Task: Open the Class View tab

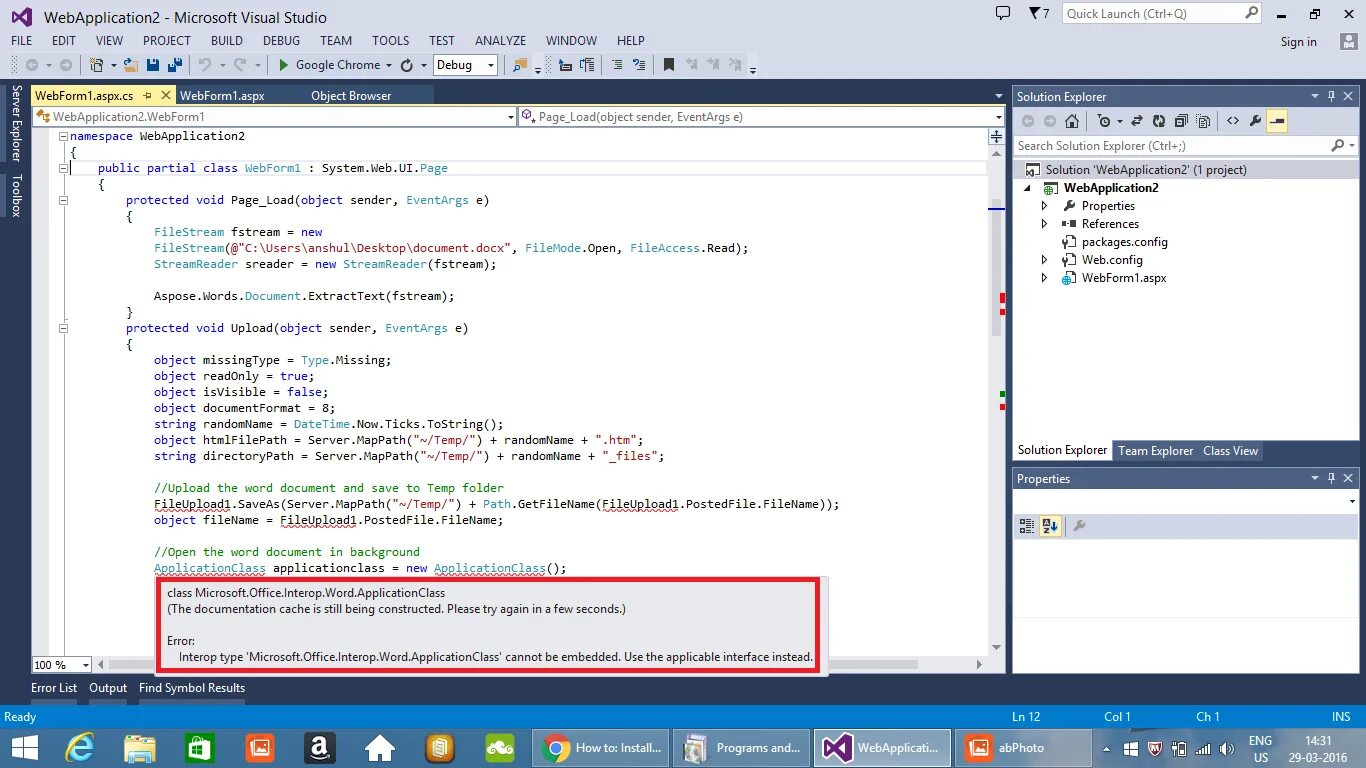Action: (1231, 451)
